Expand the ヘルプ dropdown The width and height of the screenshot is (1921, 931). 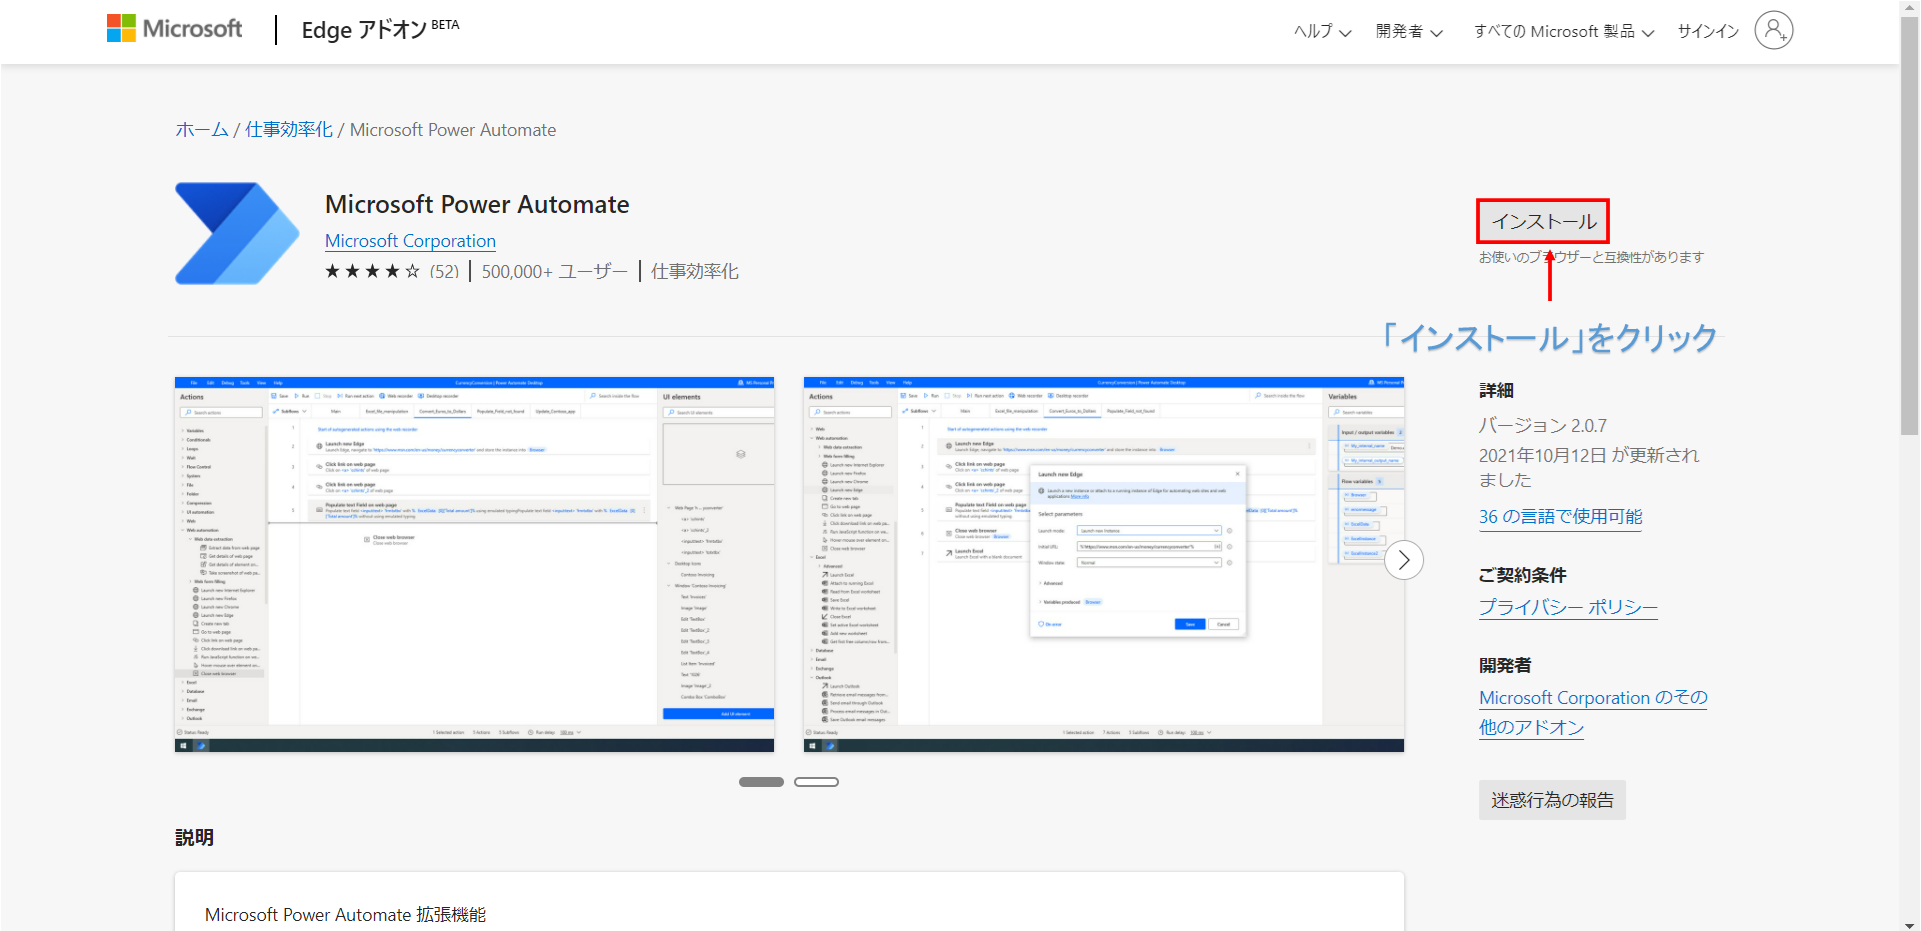[1320, 31]
